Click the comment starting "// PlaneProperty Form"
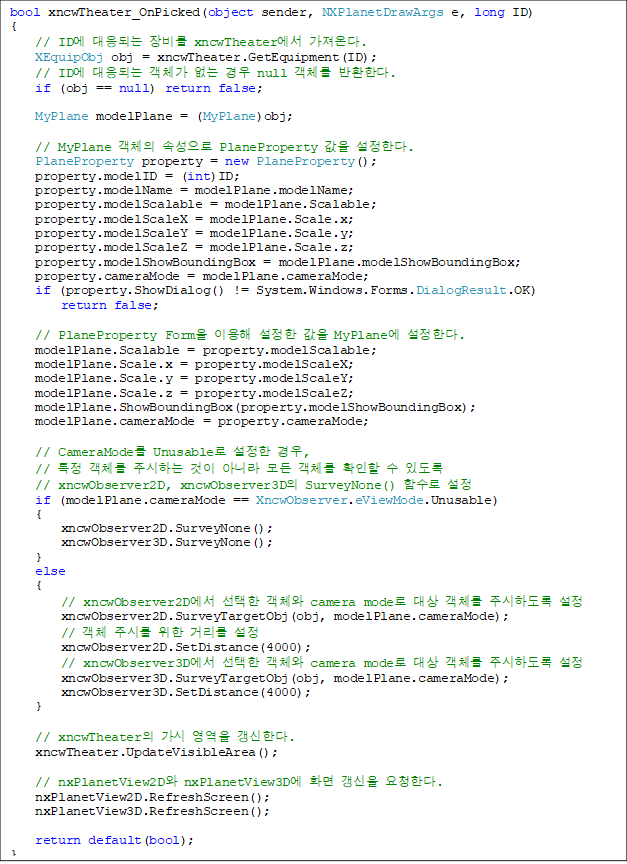 coord(250,335)
